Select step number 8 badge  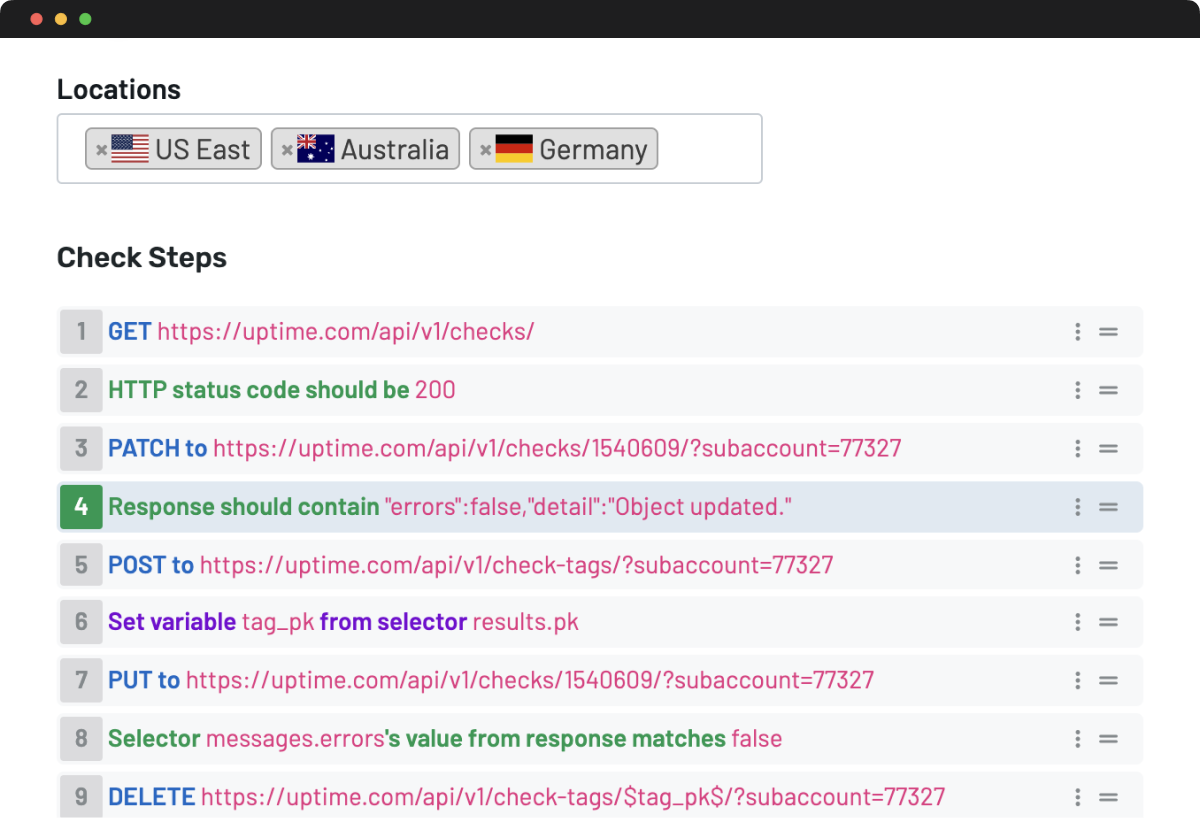81,739
